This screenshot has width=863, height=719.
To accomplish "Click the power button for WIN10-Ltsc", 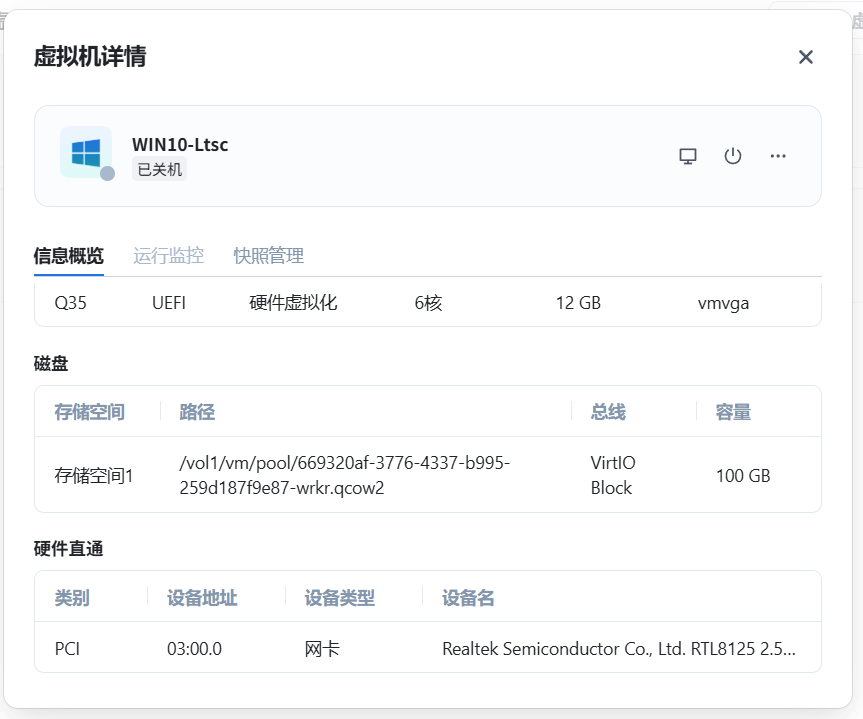I will tap(733, 156).
